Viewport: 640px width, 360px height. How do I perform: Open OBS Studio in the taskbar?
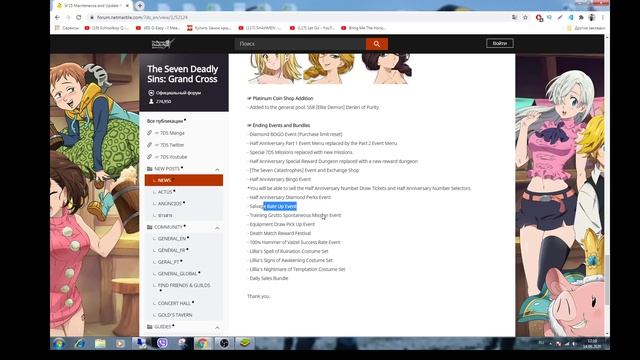click(224, 343)
